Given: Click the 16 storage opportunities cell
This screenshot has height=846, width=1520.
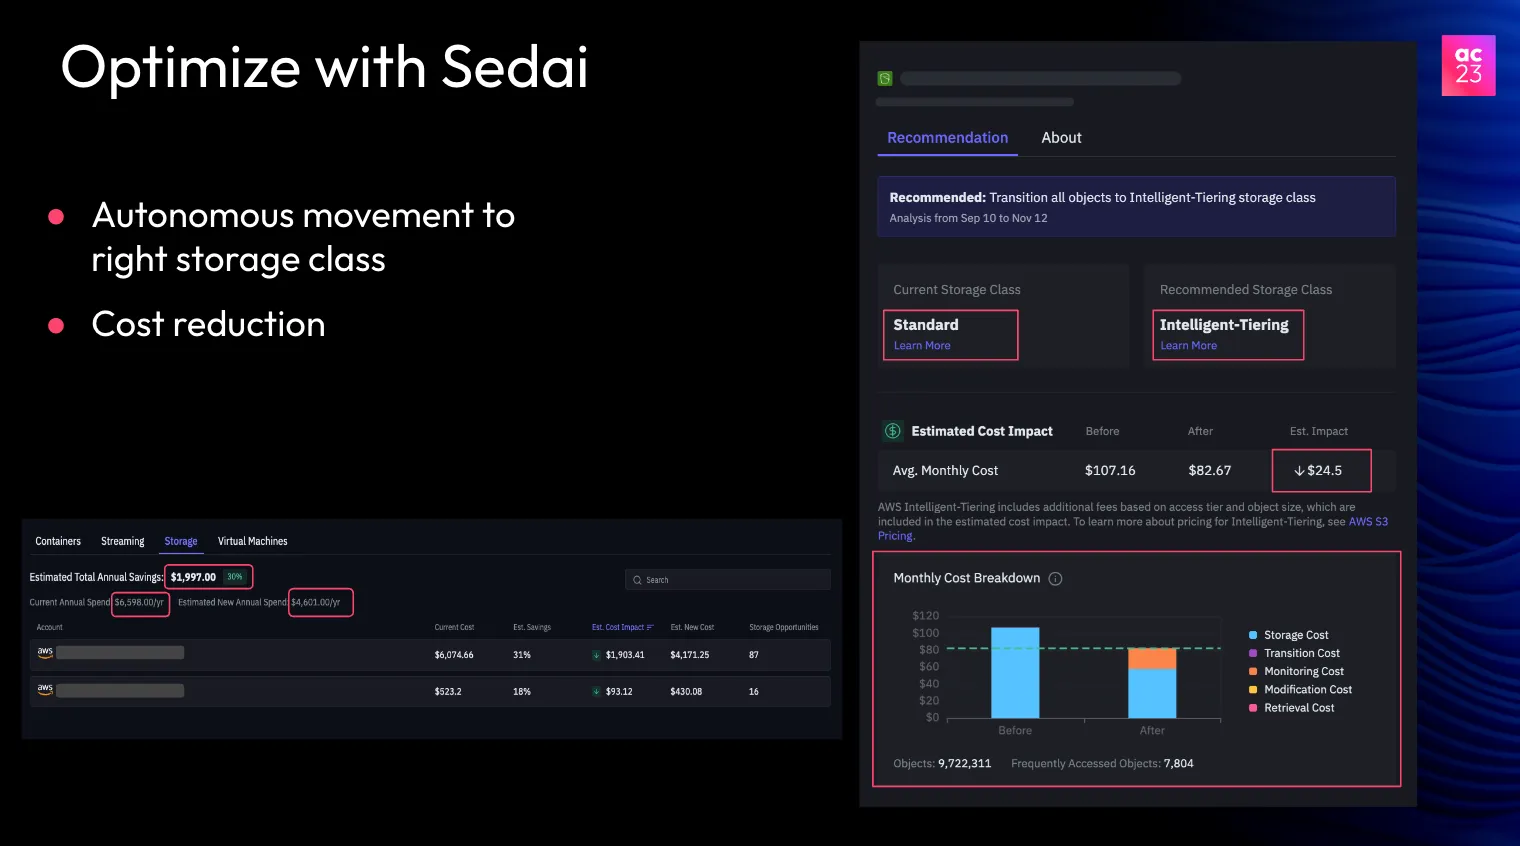Looking at the screenshot, I should coord(754,691).
